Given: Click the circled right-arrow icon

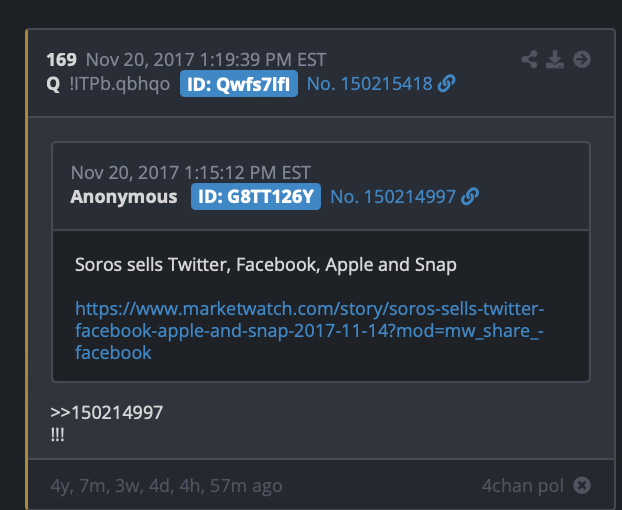Looking at the screenshot, I should click(582, 60).
